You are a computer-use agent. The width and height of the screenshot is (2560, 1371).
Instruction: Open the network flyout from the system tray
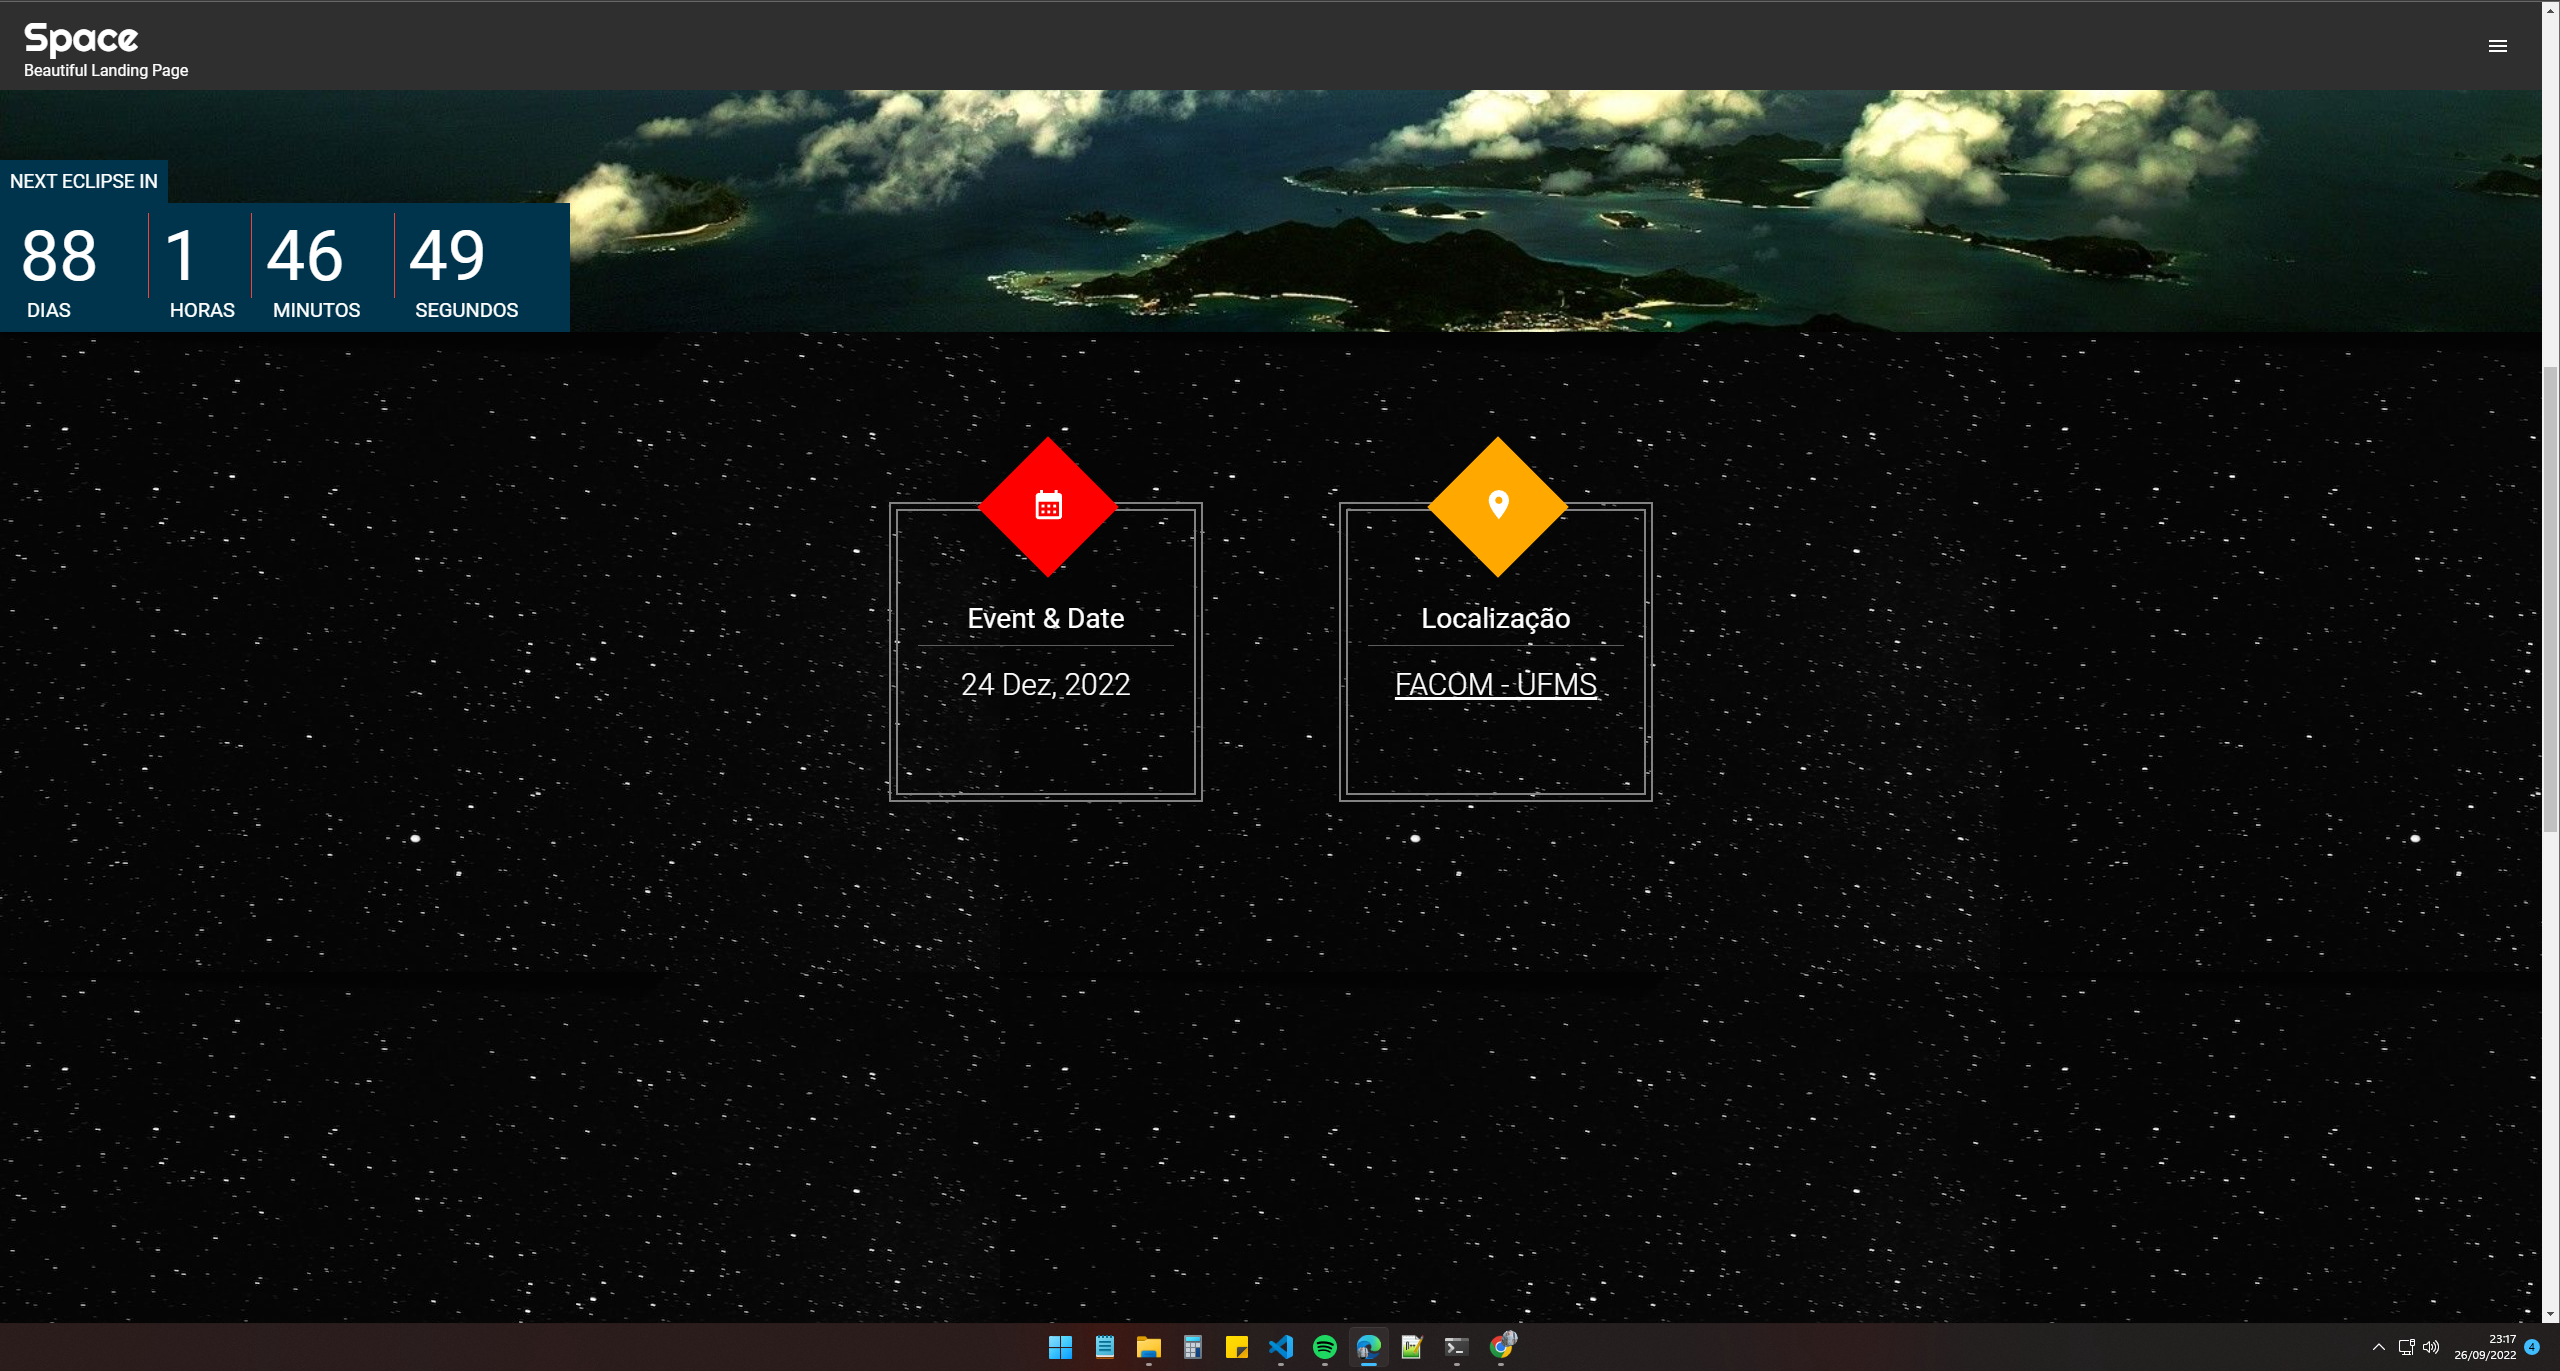coord(2406,1347)
